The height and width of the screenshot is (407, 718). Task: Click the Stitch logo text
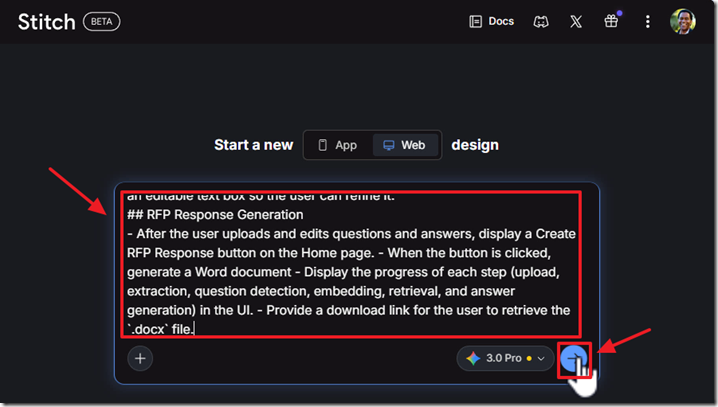[45, 21]
